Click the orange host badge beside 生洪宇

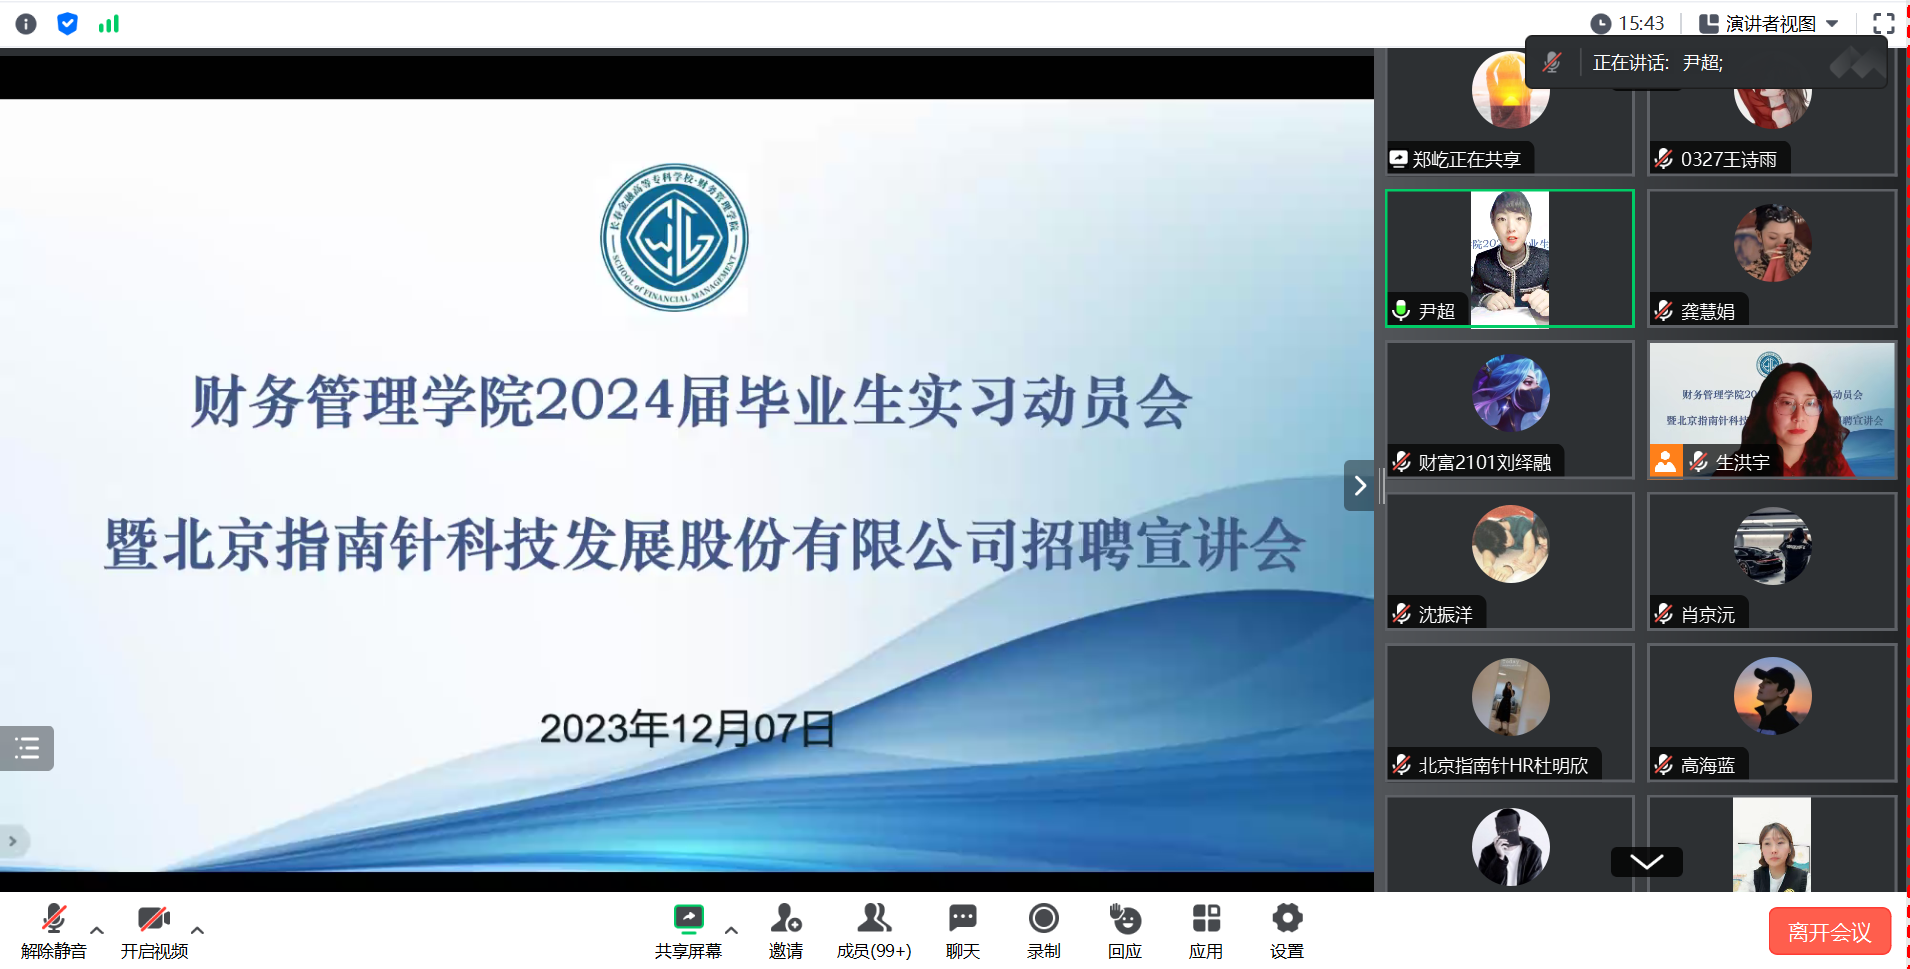click(1666, 462)
